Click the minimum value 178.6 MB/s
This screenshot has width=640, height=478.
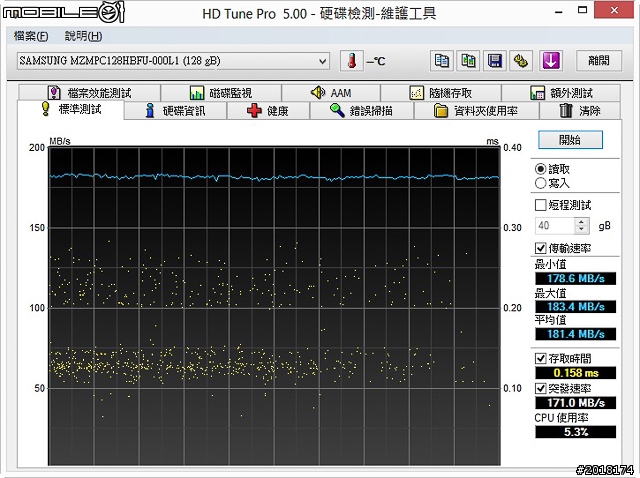tap(576, 279)
